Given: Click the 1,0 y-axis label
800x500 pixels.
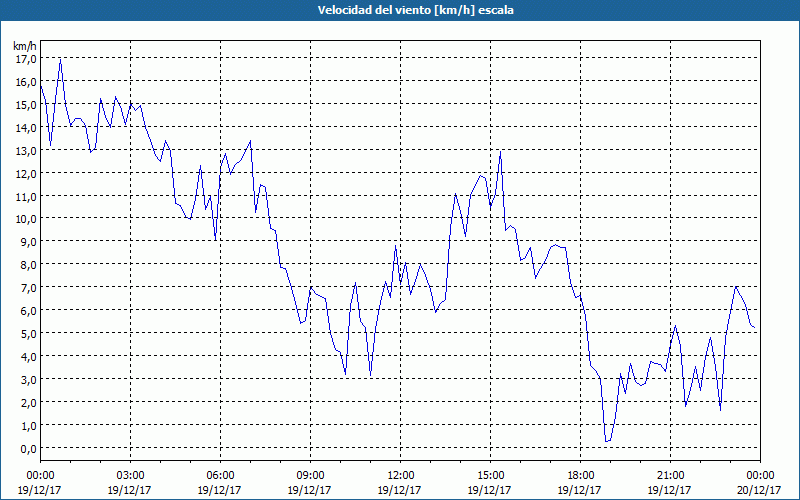Looking at the screenshot, I should 28,426.
